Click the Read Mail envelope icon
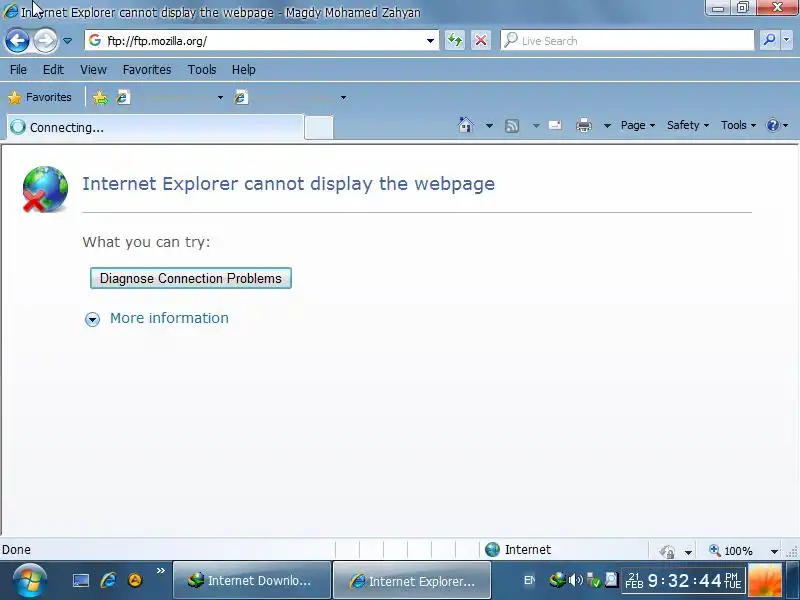This screenshot has width=800, height=600. click(555, 125)
